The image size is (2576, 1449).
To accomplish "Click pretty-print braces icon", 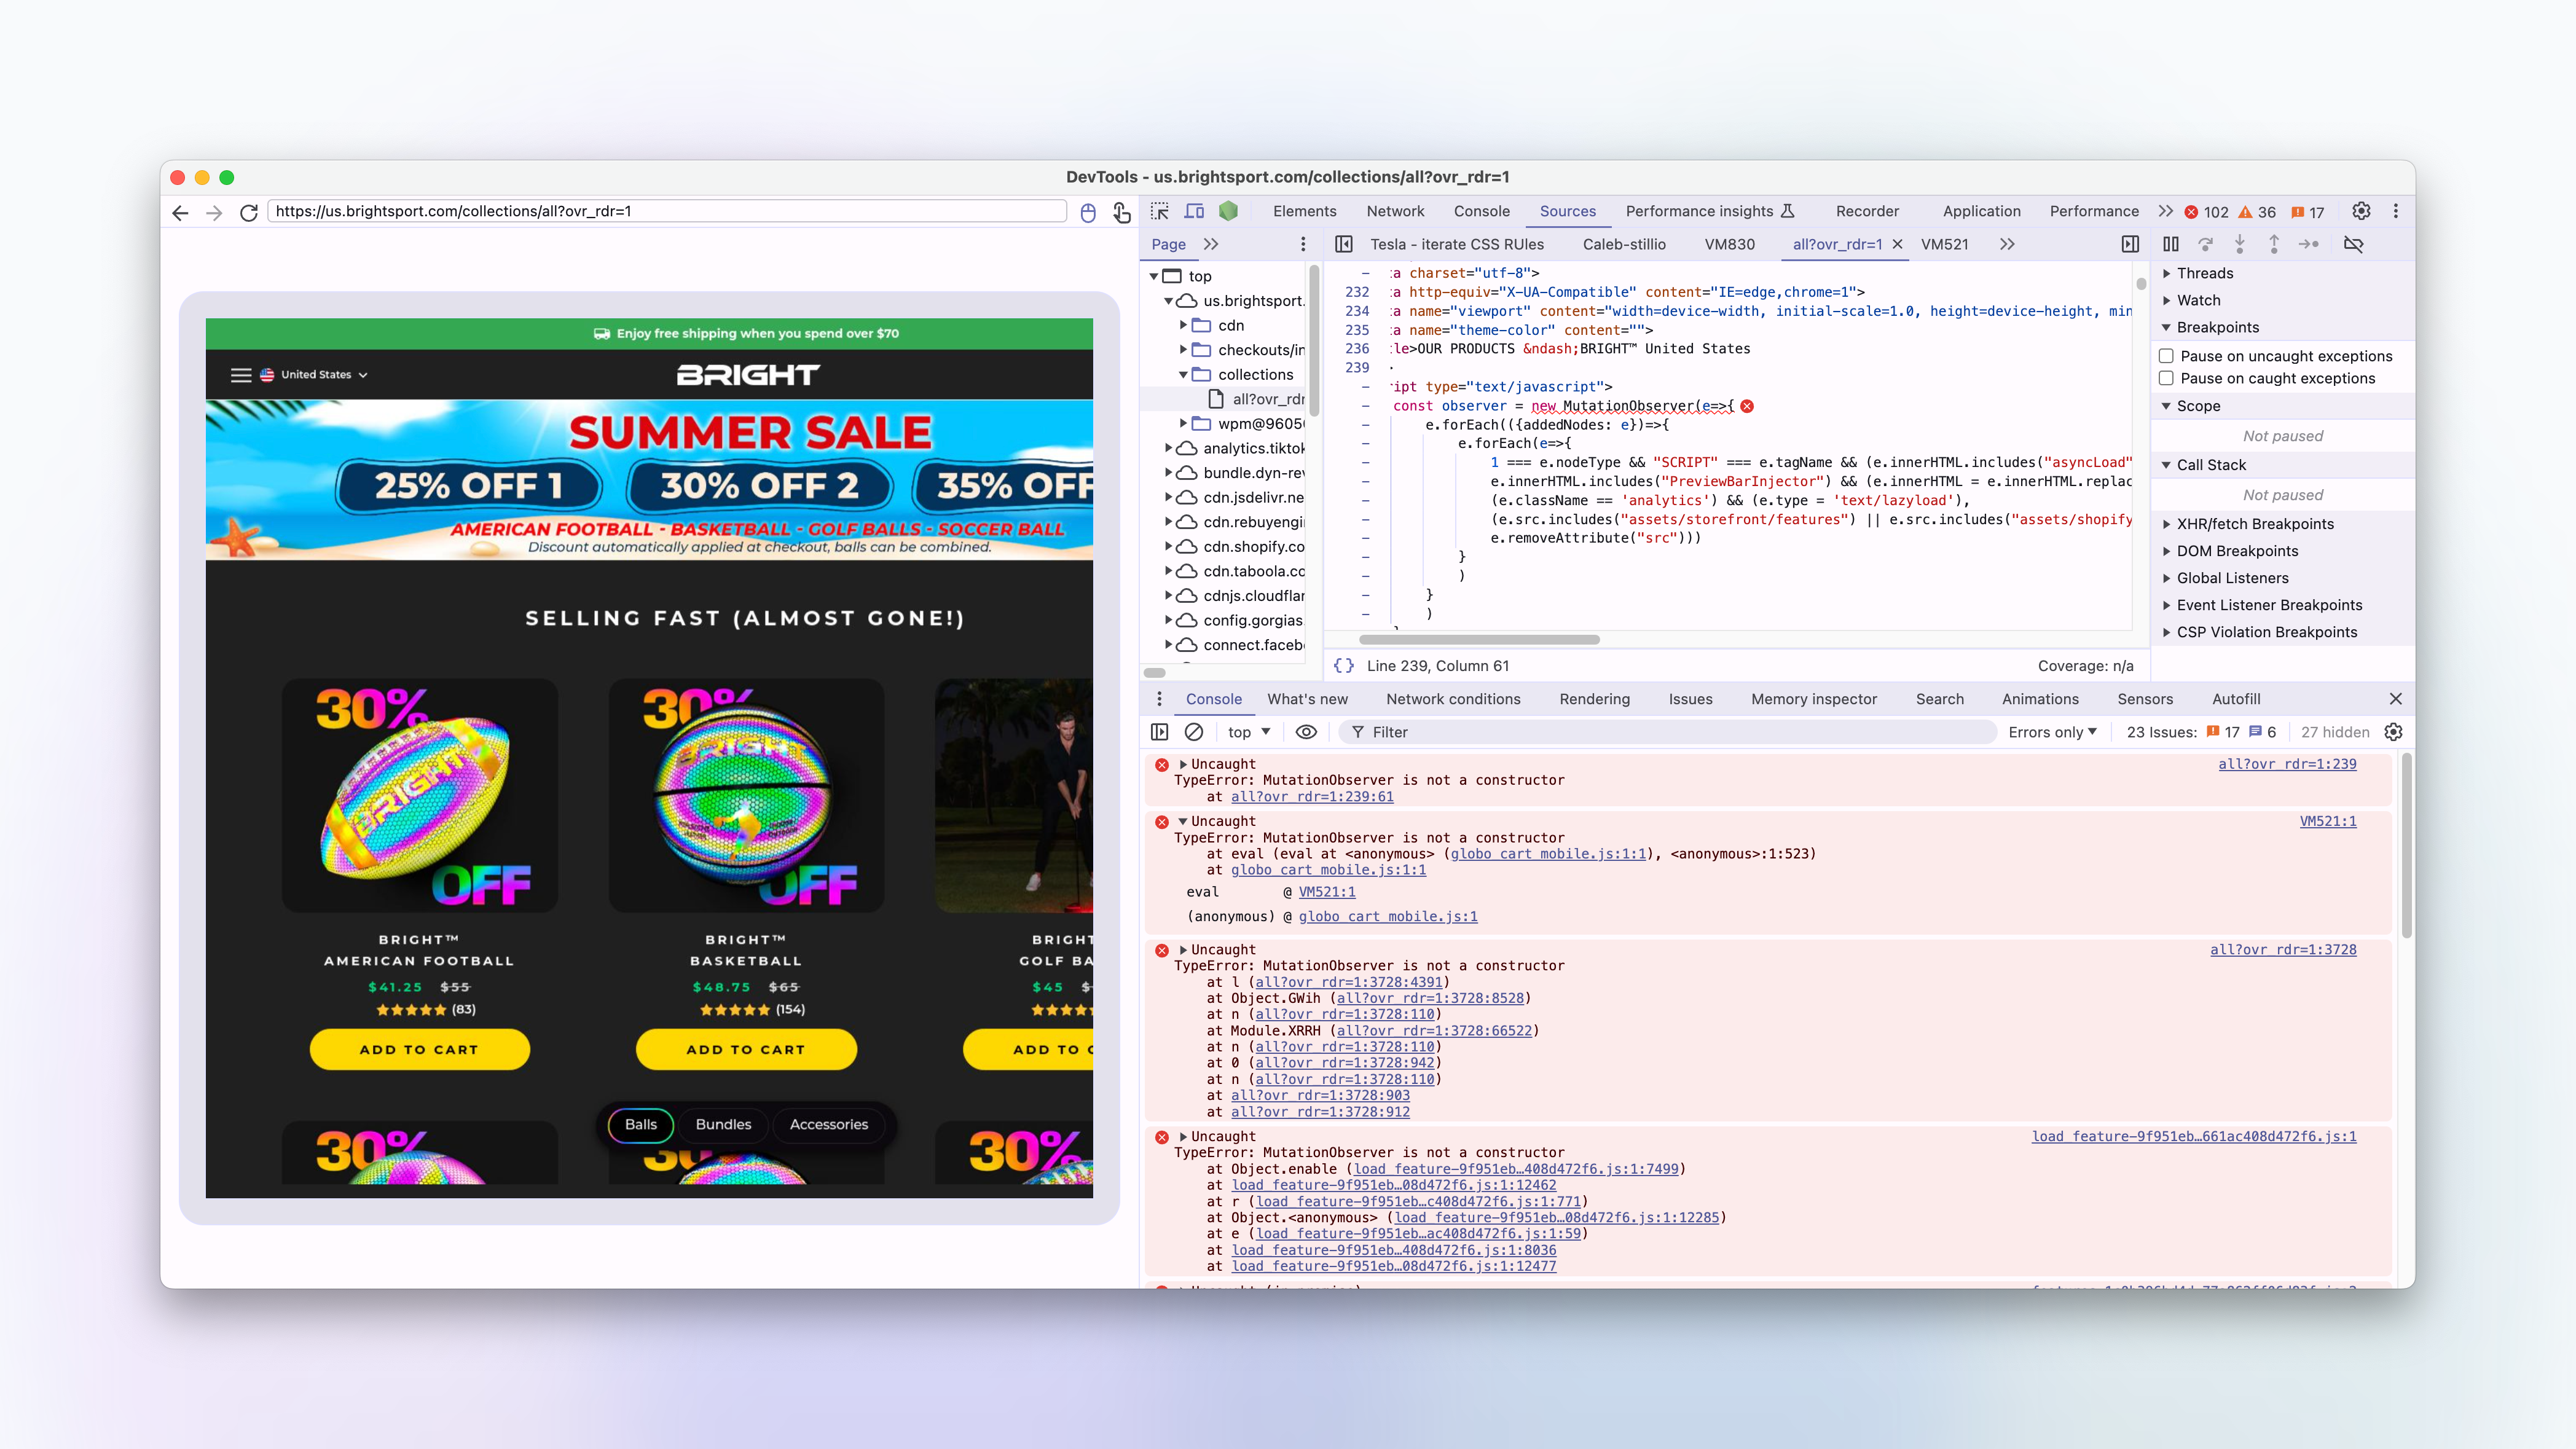I will pos(1344,666).
